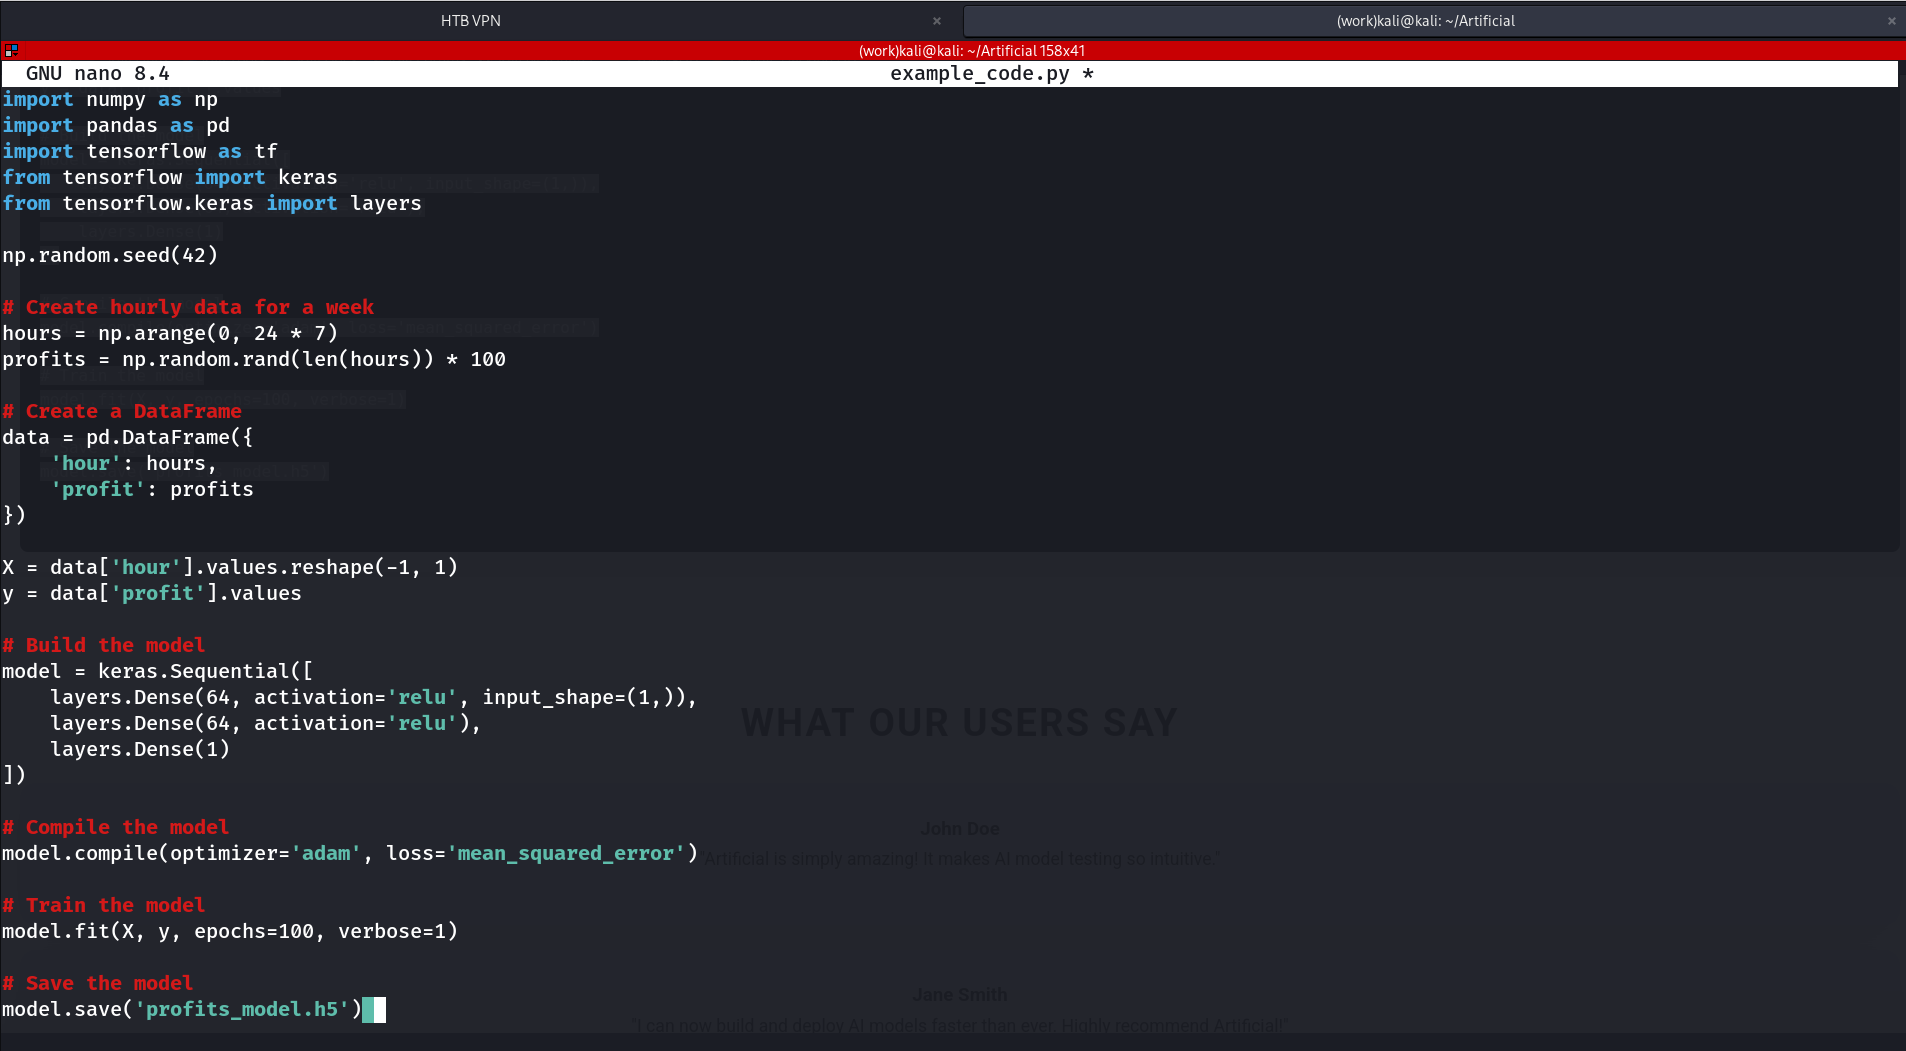1906x1051 pixels.
Task: Close the HTB VPN tab
Action: coord(937,21)
